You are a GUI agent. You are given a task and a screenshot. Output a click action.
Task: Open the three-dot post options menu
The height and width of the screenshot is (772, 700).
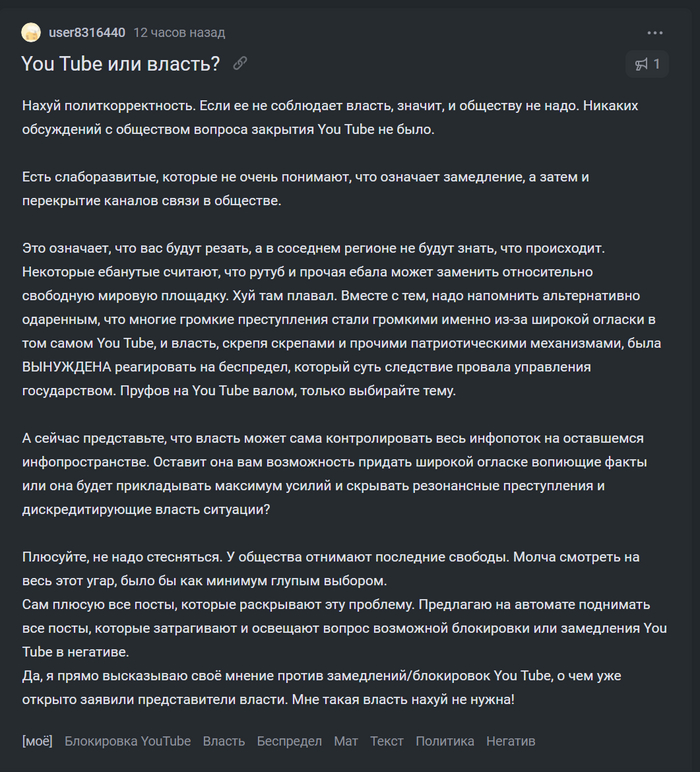655,33
